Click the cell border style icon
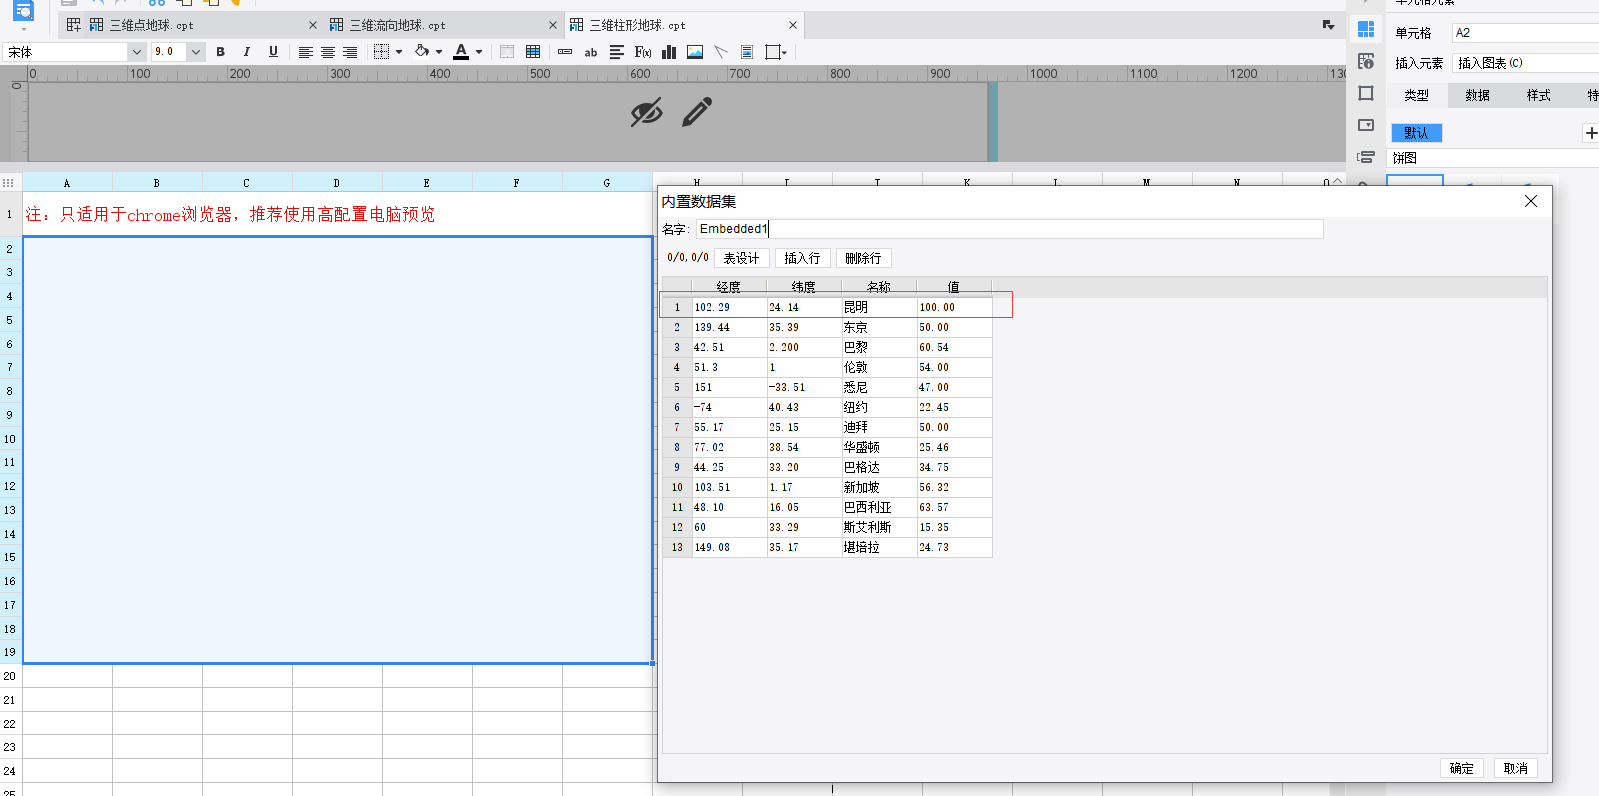Viewport: 1599px width, 796px height. coord(381,52)
